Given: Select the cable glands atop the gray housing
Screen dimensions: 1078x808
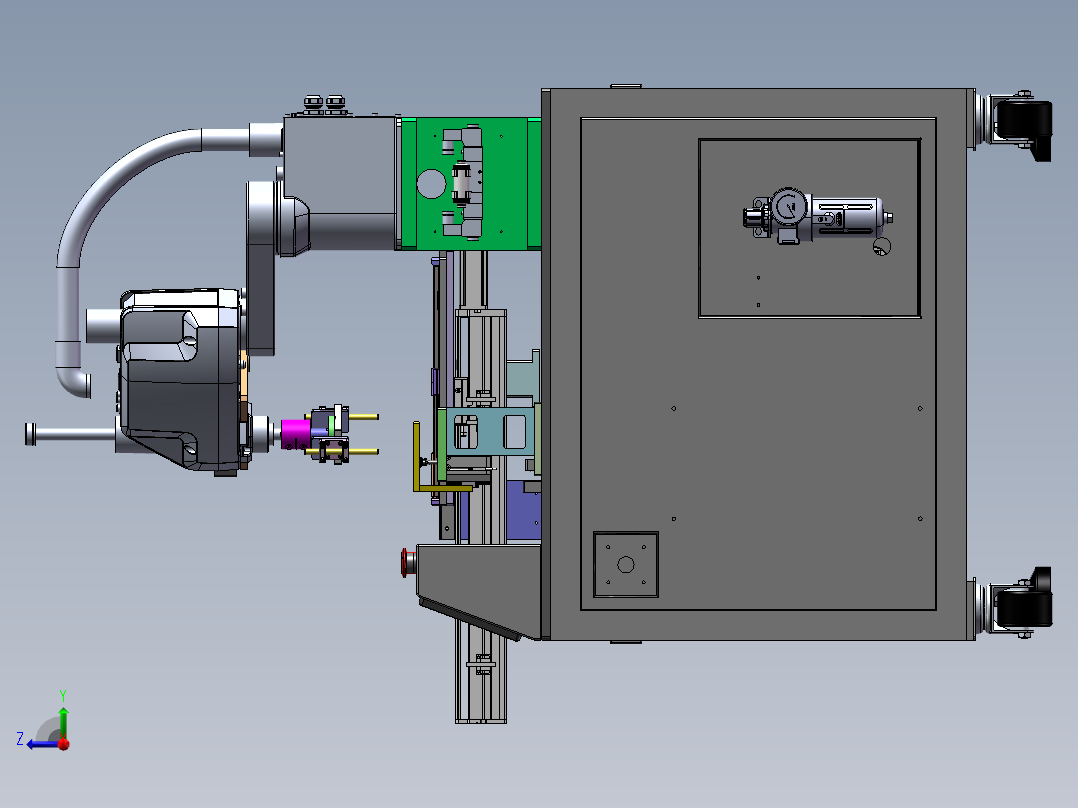Looking at the screenshot, I should coord(324,103).
